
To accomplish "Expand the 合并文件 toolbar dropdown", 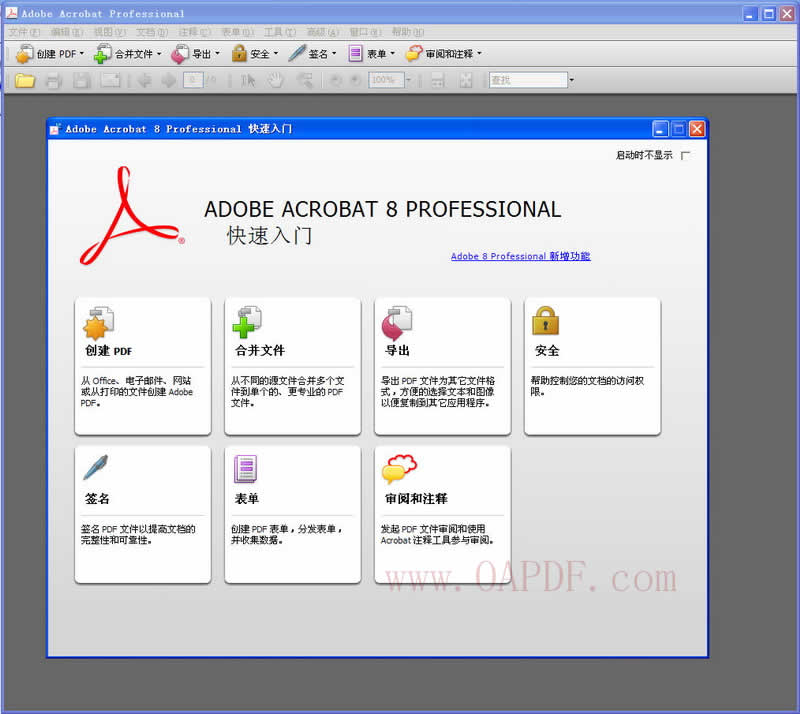I will coord(159,53).
